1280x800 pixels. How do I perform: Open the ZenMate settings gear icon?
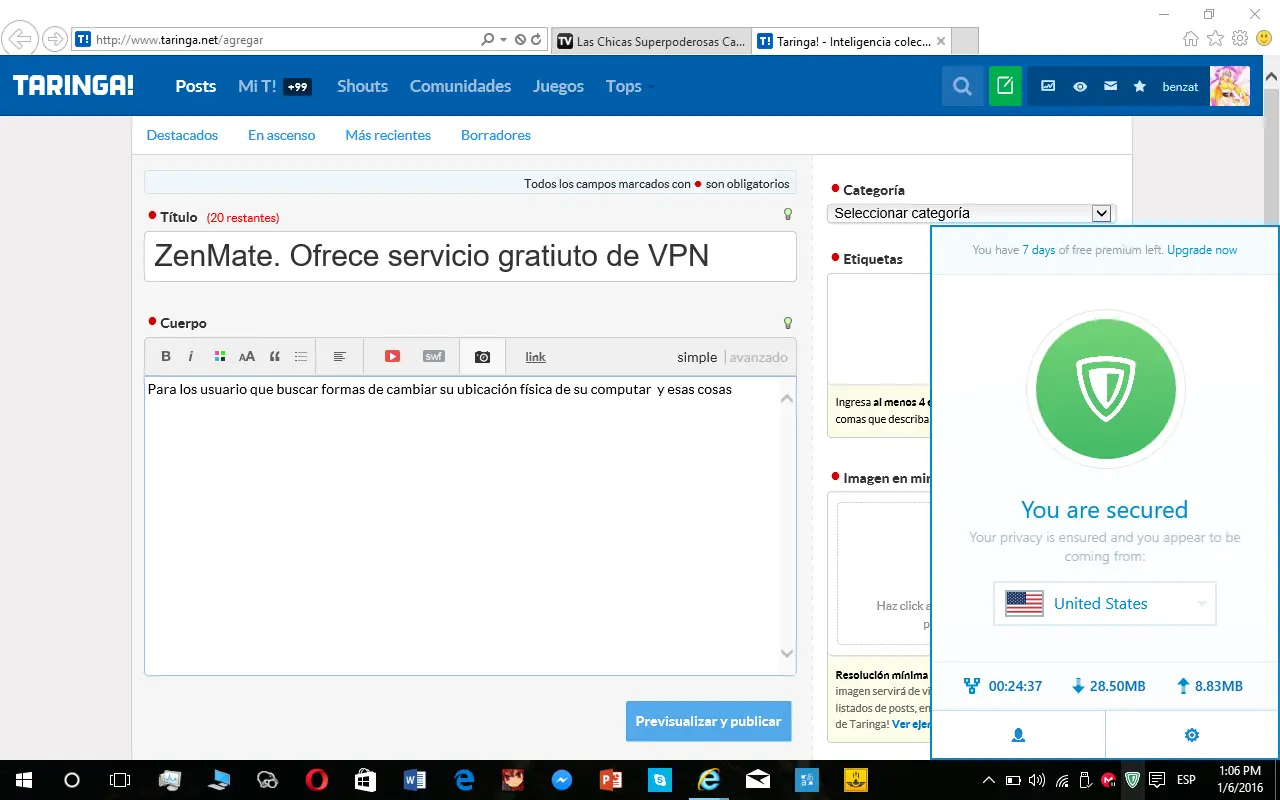[1191, 735]
